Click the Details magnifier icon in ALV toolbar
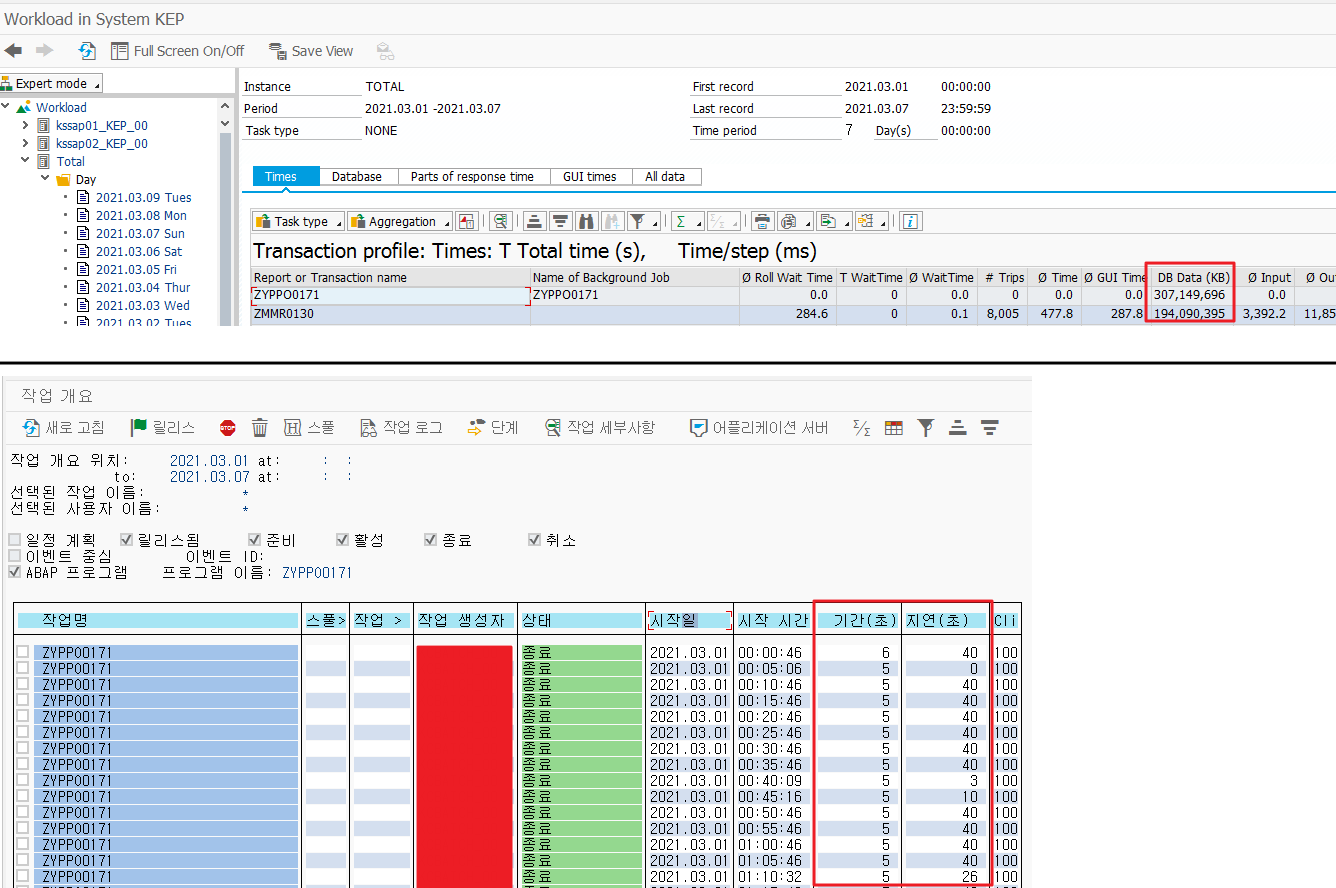 click(x=502, y=221)
